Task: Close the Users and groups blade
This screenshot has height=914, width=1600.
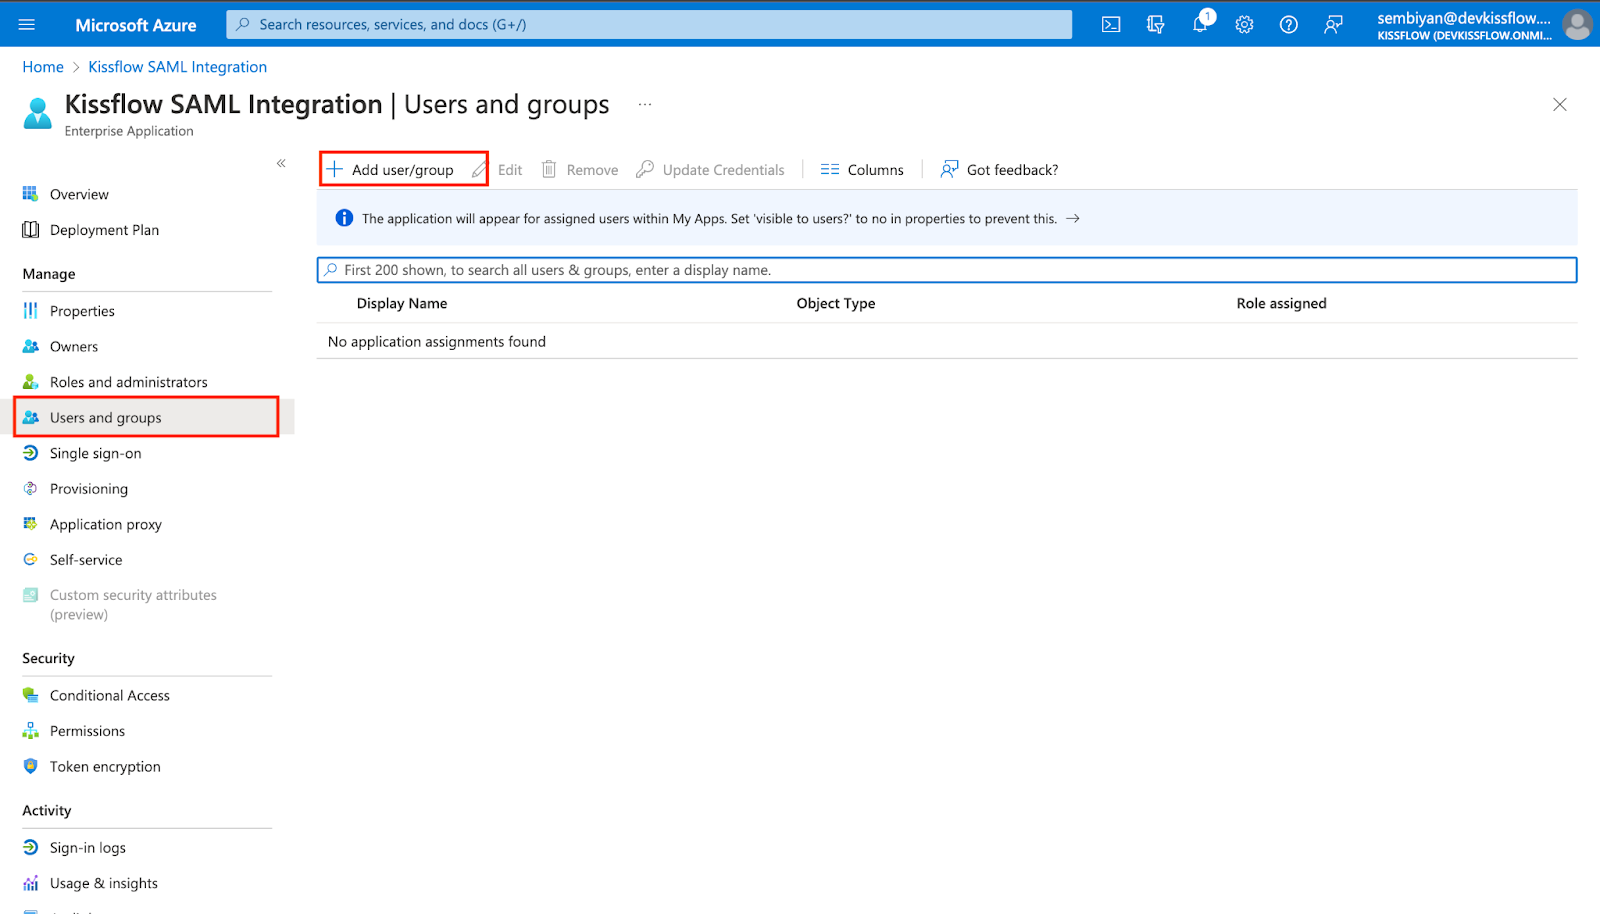Action: pos(1559,104)
